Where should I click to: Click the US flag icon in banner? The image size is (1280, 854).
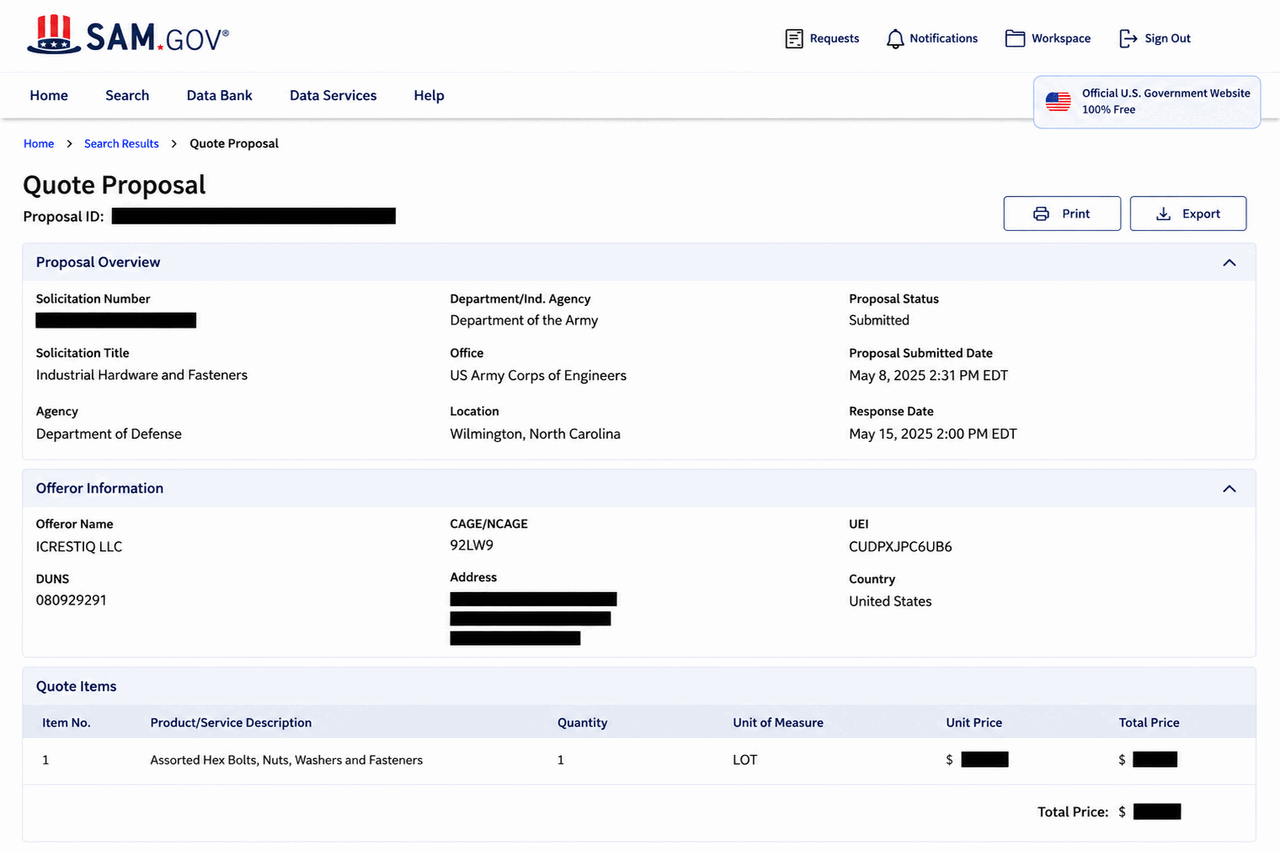click(1058, 101)
